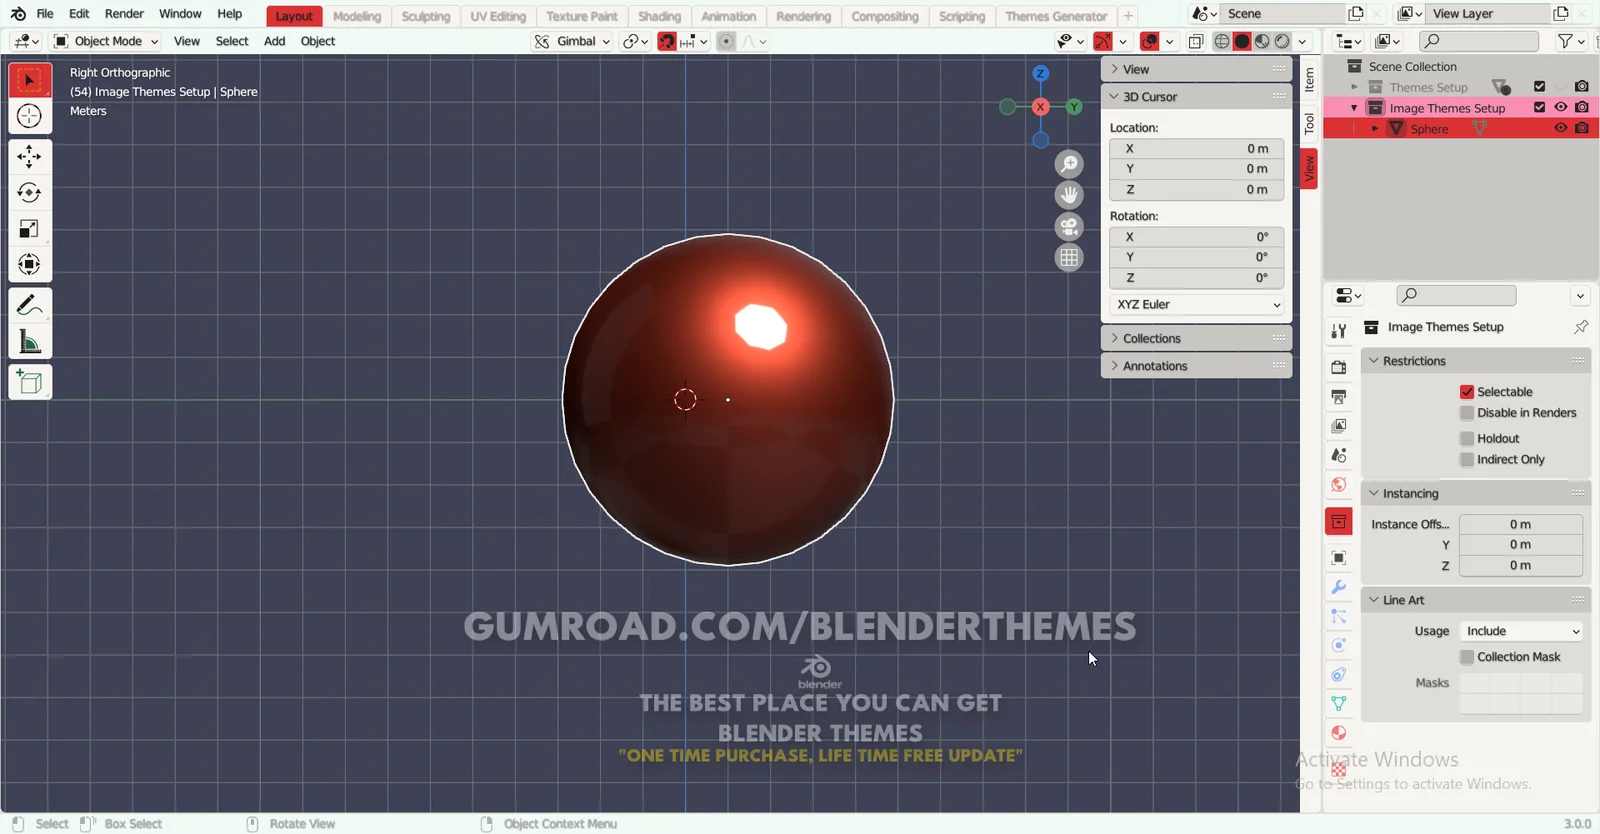Toggle proportional editing button
Image resolution: width=1600 pixels, height=834 pixels.
[x=727, y=41]
